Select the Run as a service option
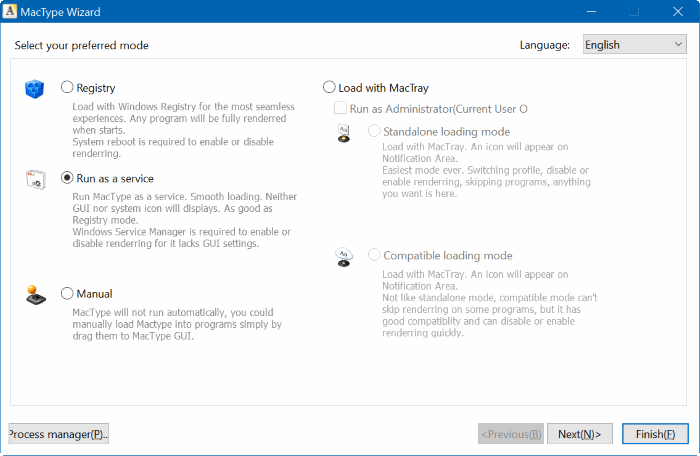 pos(67,178)
